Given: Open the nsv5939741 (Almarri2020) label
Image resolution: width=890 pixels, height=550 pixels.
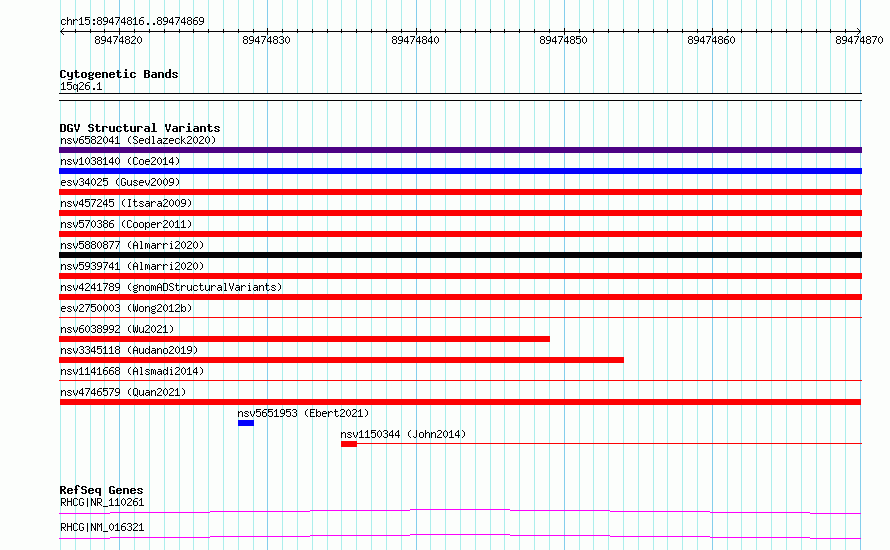Looking at the screenshot, I should [132, 266].
